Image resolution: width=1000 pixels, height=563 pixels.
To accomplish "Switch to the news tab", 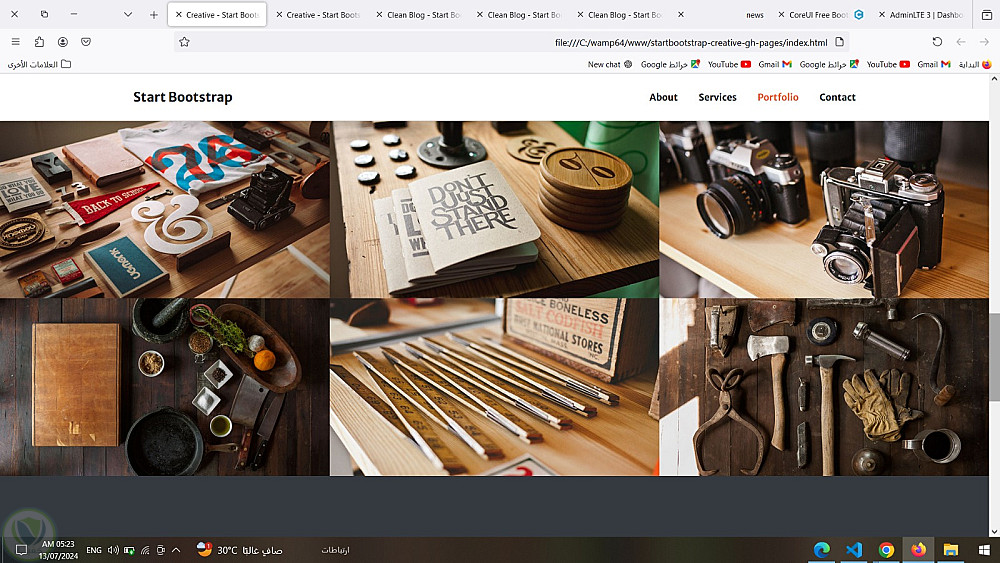I will click(721, 15).
